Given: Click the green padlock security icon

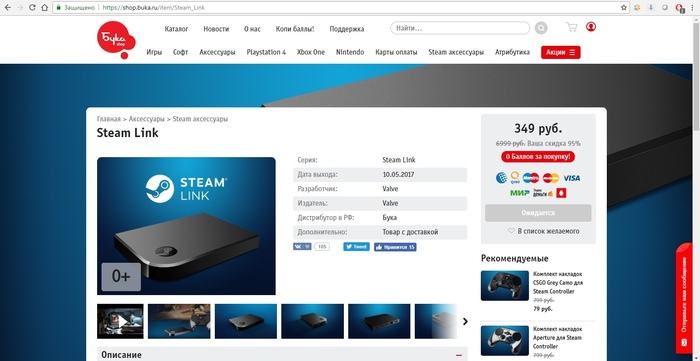Looking at the screenshot, I should [x=58, y=8].
